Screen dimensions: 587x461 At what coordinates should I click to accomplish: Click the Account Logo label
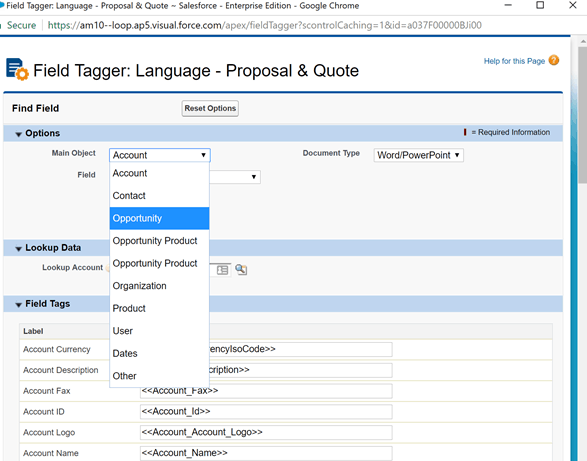point(49,433)
